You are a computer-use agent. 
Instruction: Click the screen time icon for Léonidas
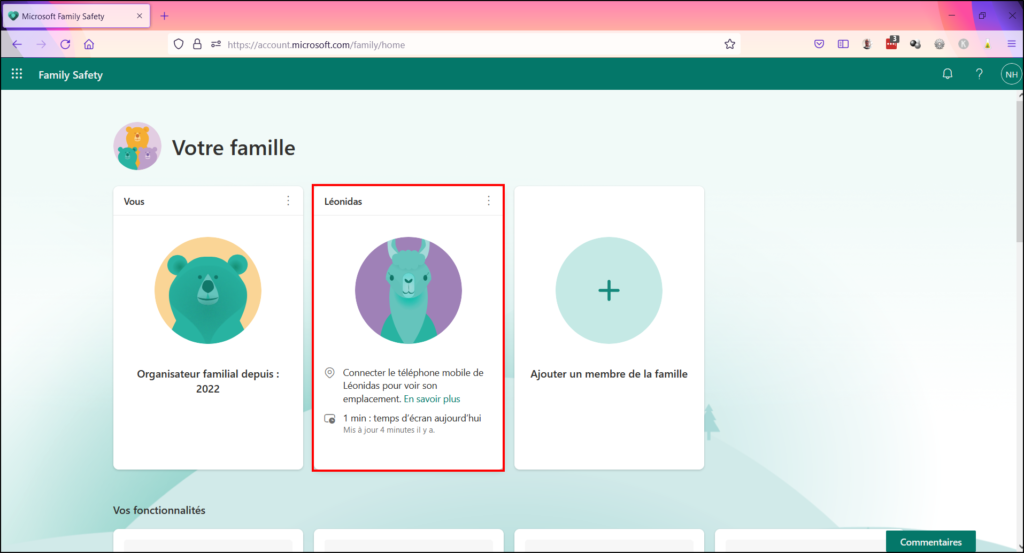[330, 419]
